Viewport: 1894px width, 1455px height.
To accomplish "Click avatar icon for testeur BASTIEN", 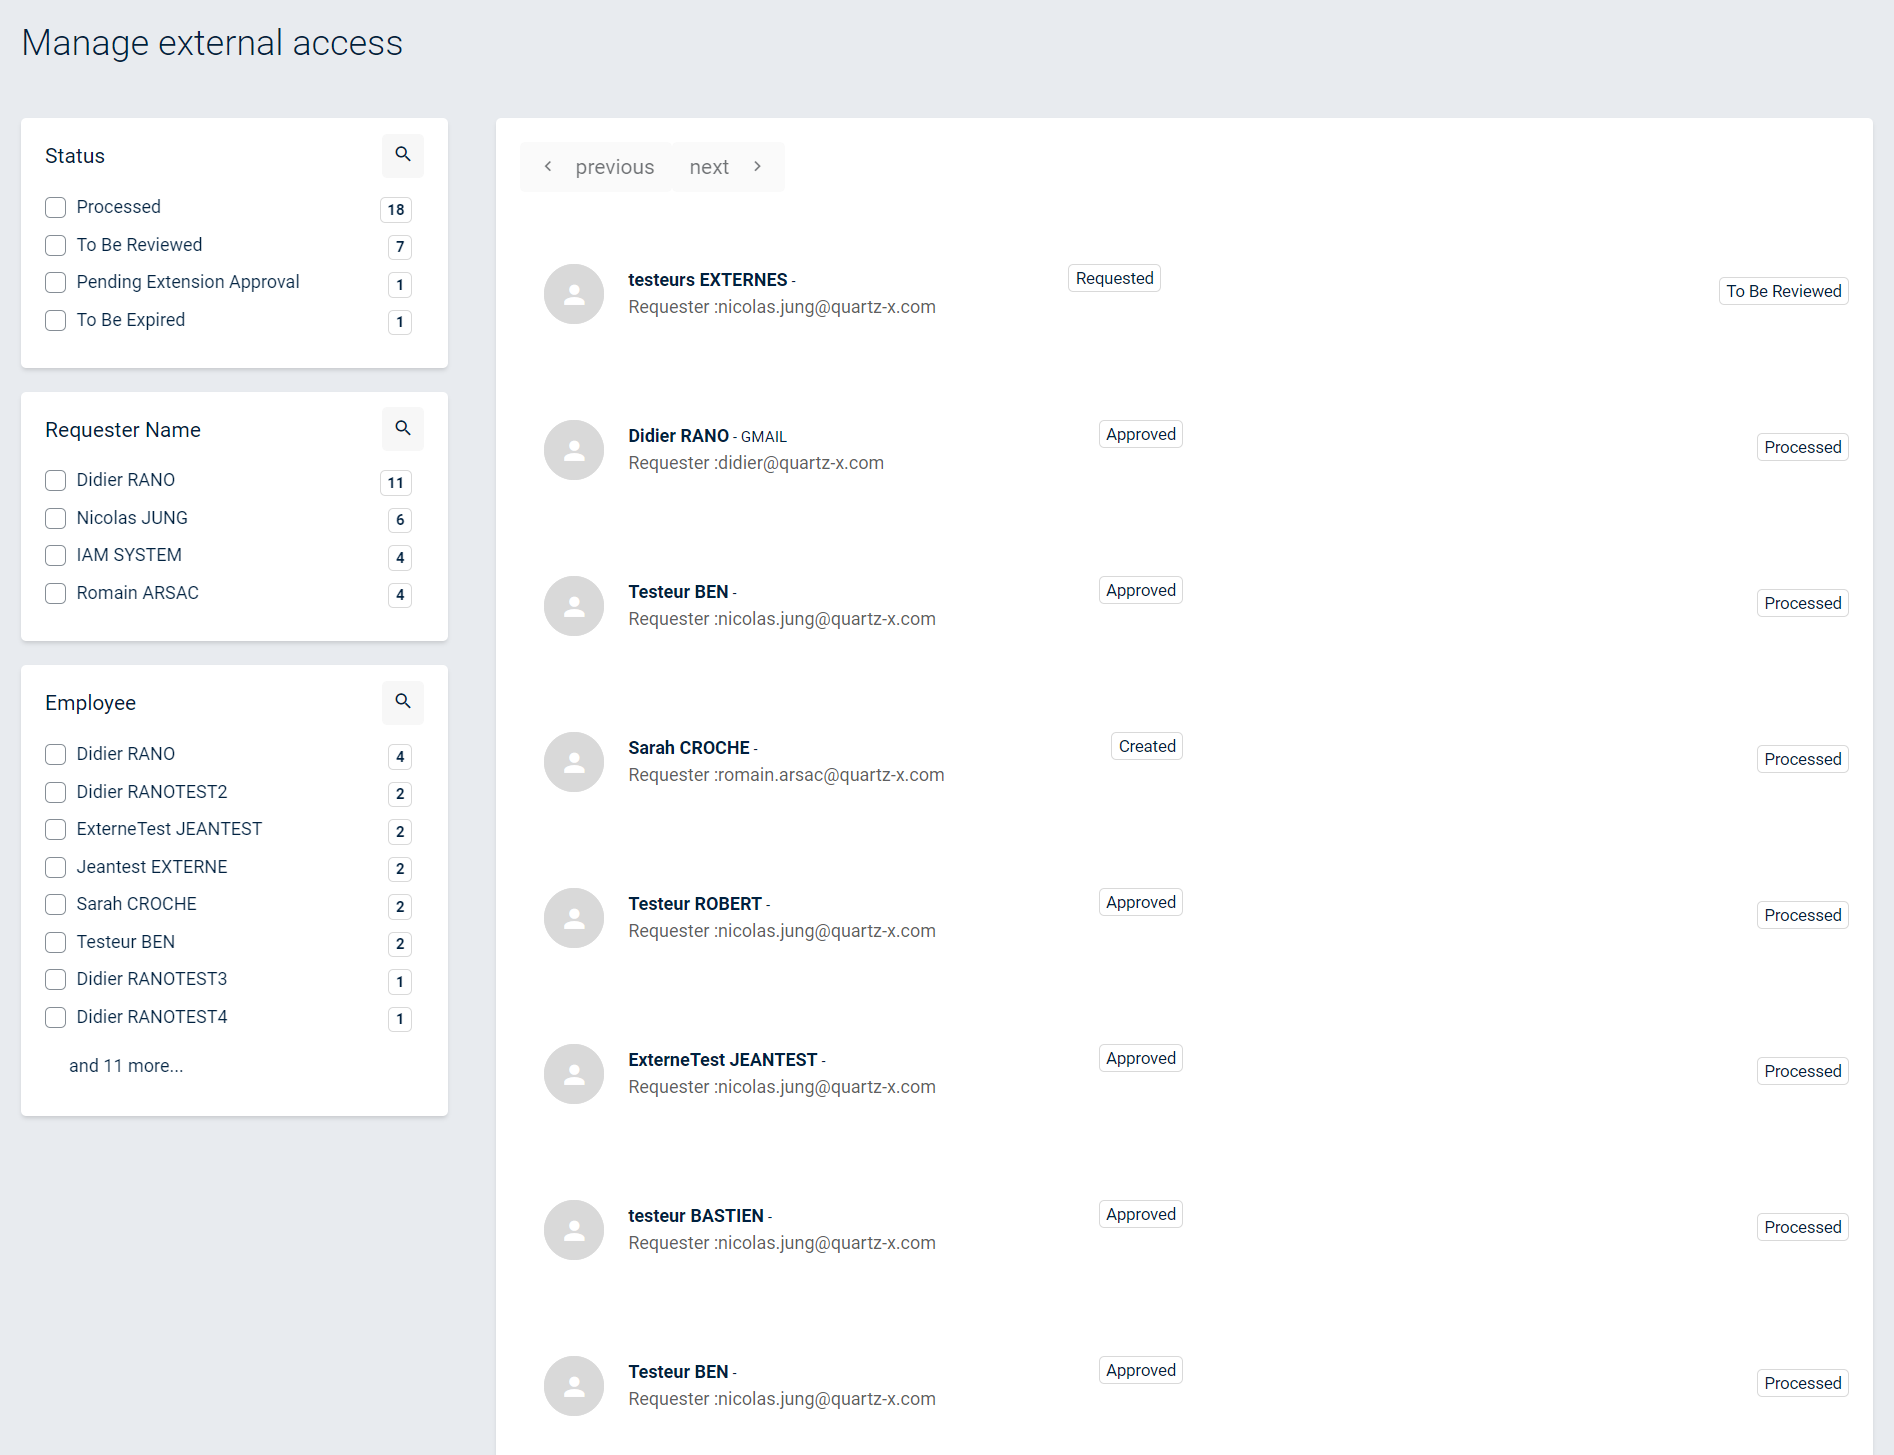I will coord(574,1230).
